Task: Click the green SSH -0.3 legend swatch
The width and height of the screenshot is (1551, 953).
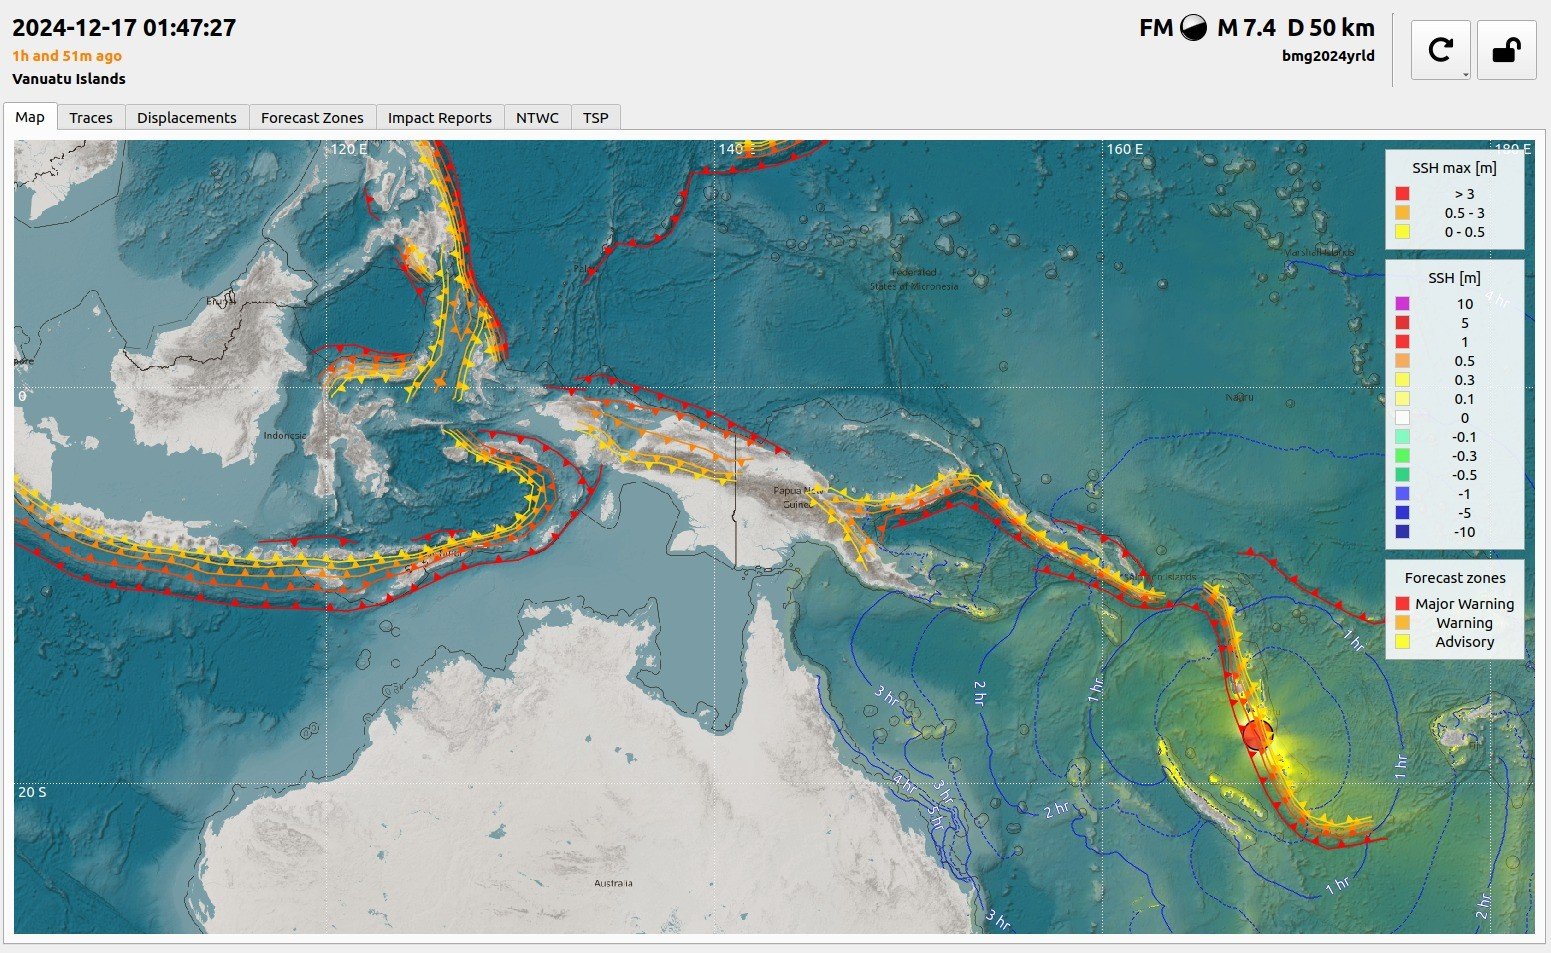Action: pos(1402,456)
